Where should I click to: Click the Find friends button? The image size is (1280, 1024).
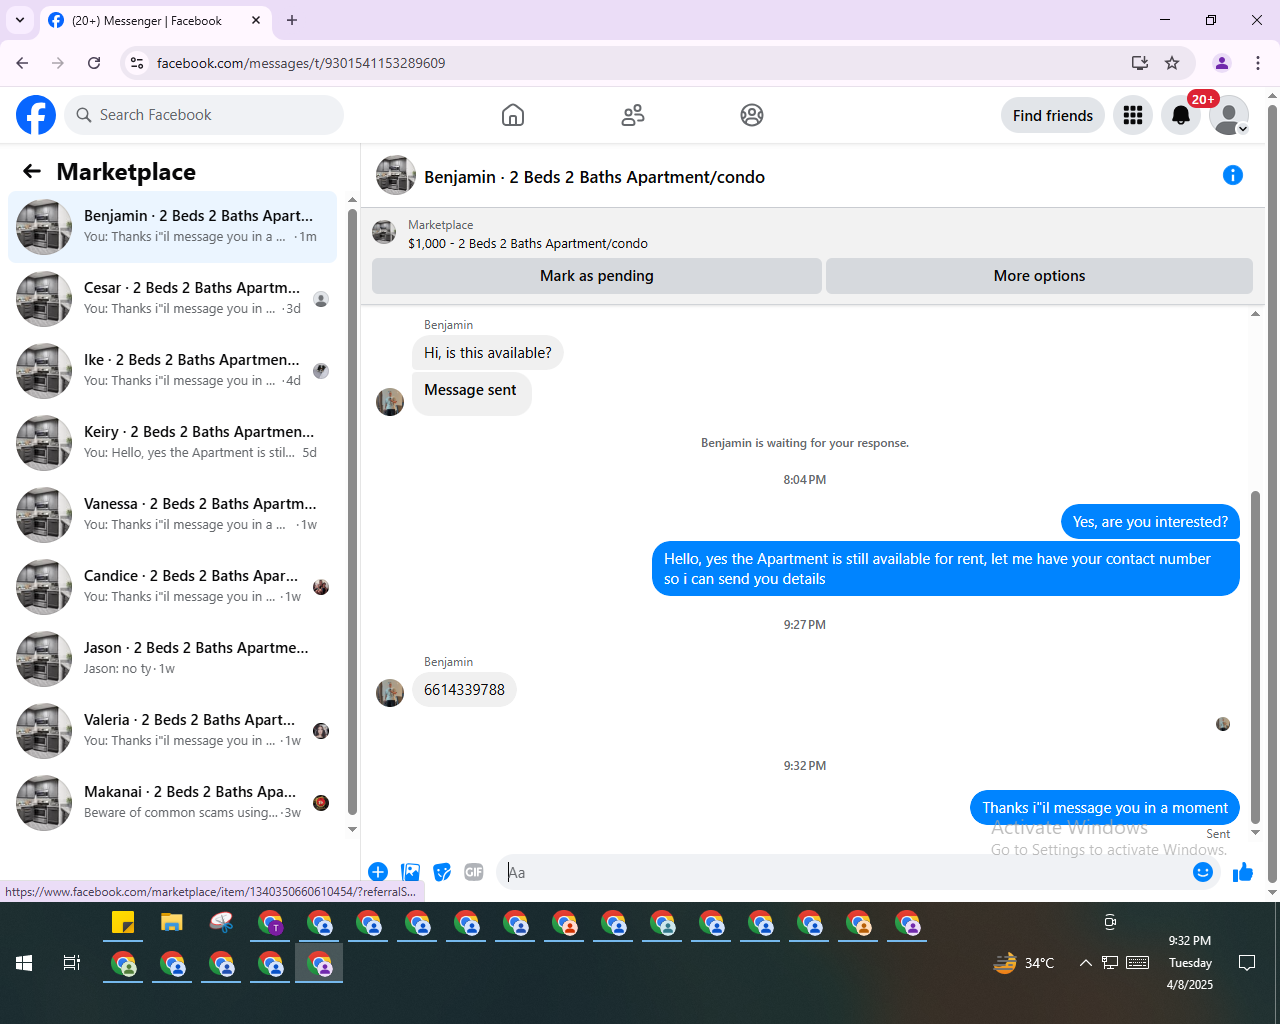tap(1053, 115)
